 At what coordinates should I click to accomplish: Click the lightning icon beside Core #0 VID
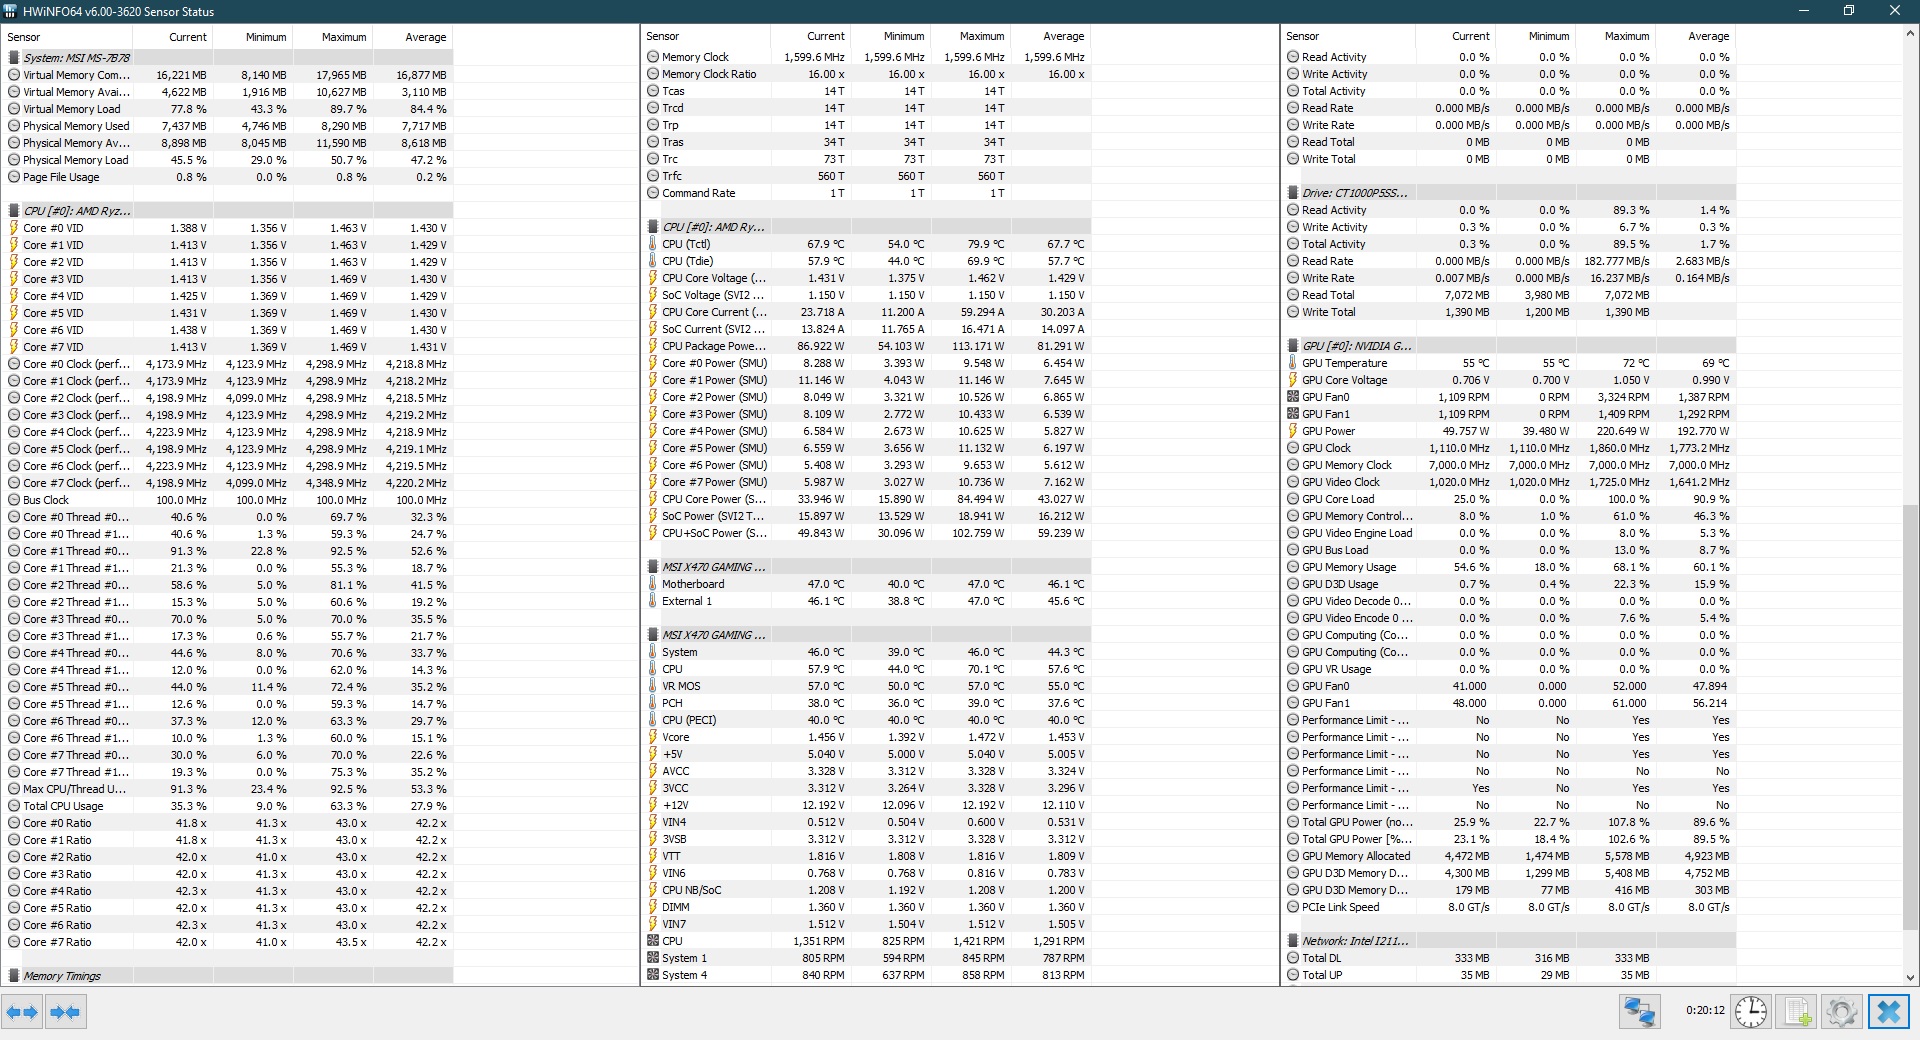click(14, 228)
